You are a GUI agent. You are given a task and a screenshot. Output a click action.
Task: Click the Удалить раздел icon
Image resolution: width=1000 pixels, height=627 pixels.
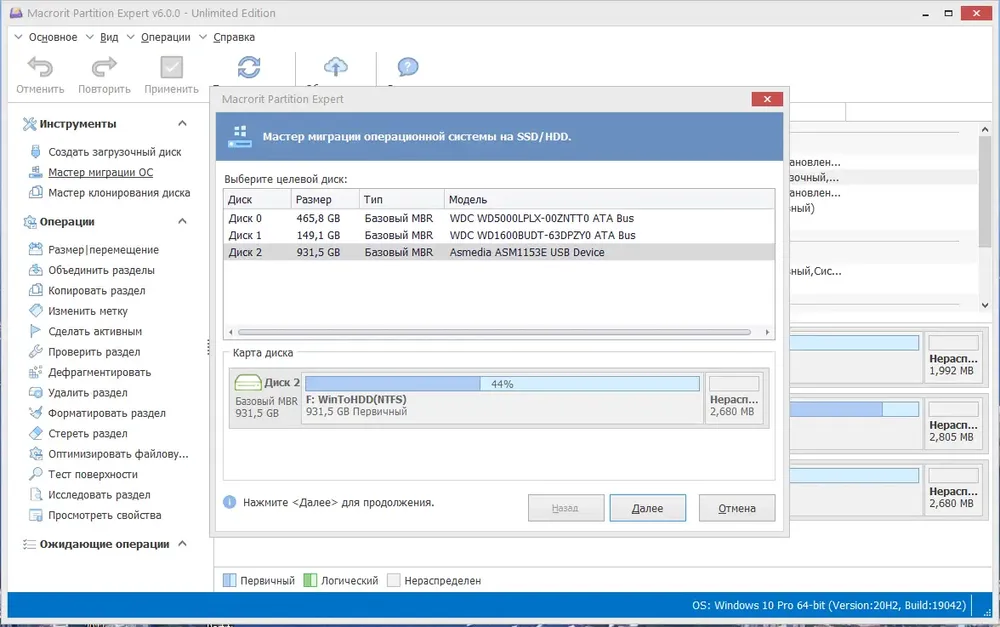pyautogui.click(x=36, y=392)
